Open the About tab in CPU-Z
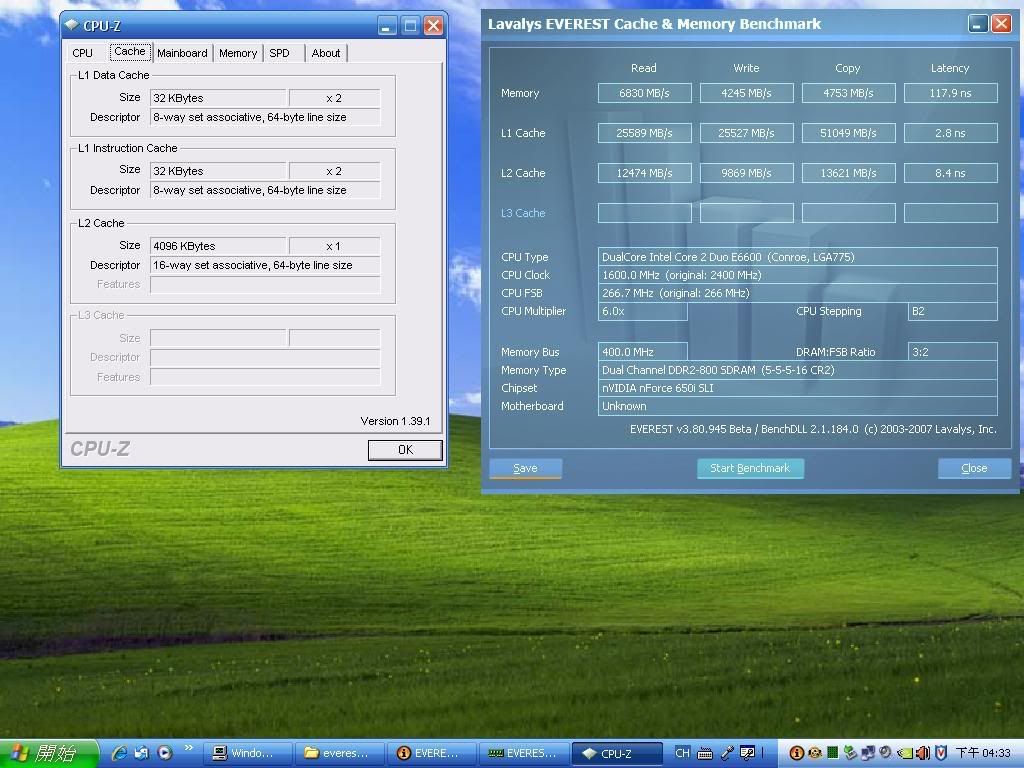The height and width of the screenshot is (768, 1024). [x=326, y=53]
